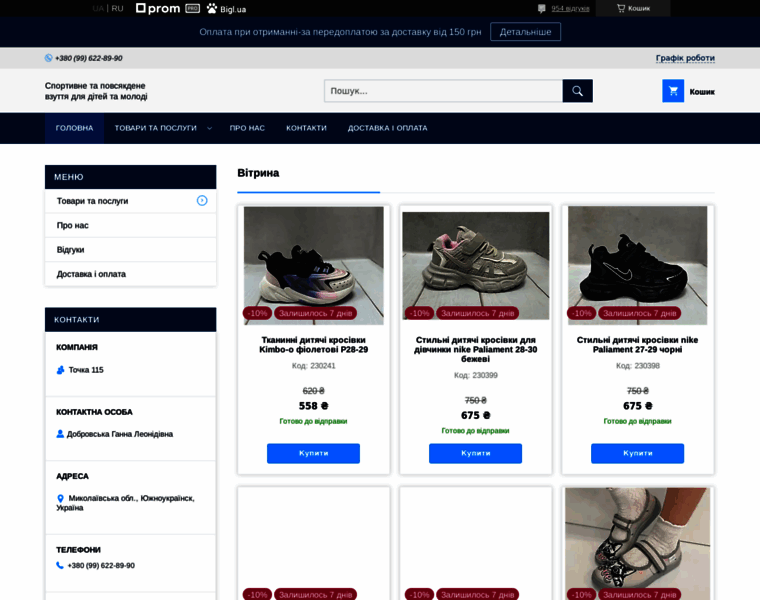Open КОНТАКТИ nav item

coord(306,128)
